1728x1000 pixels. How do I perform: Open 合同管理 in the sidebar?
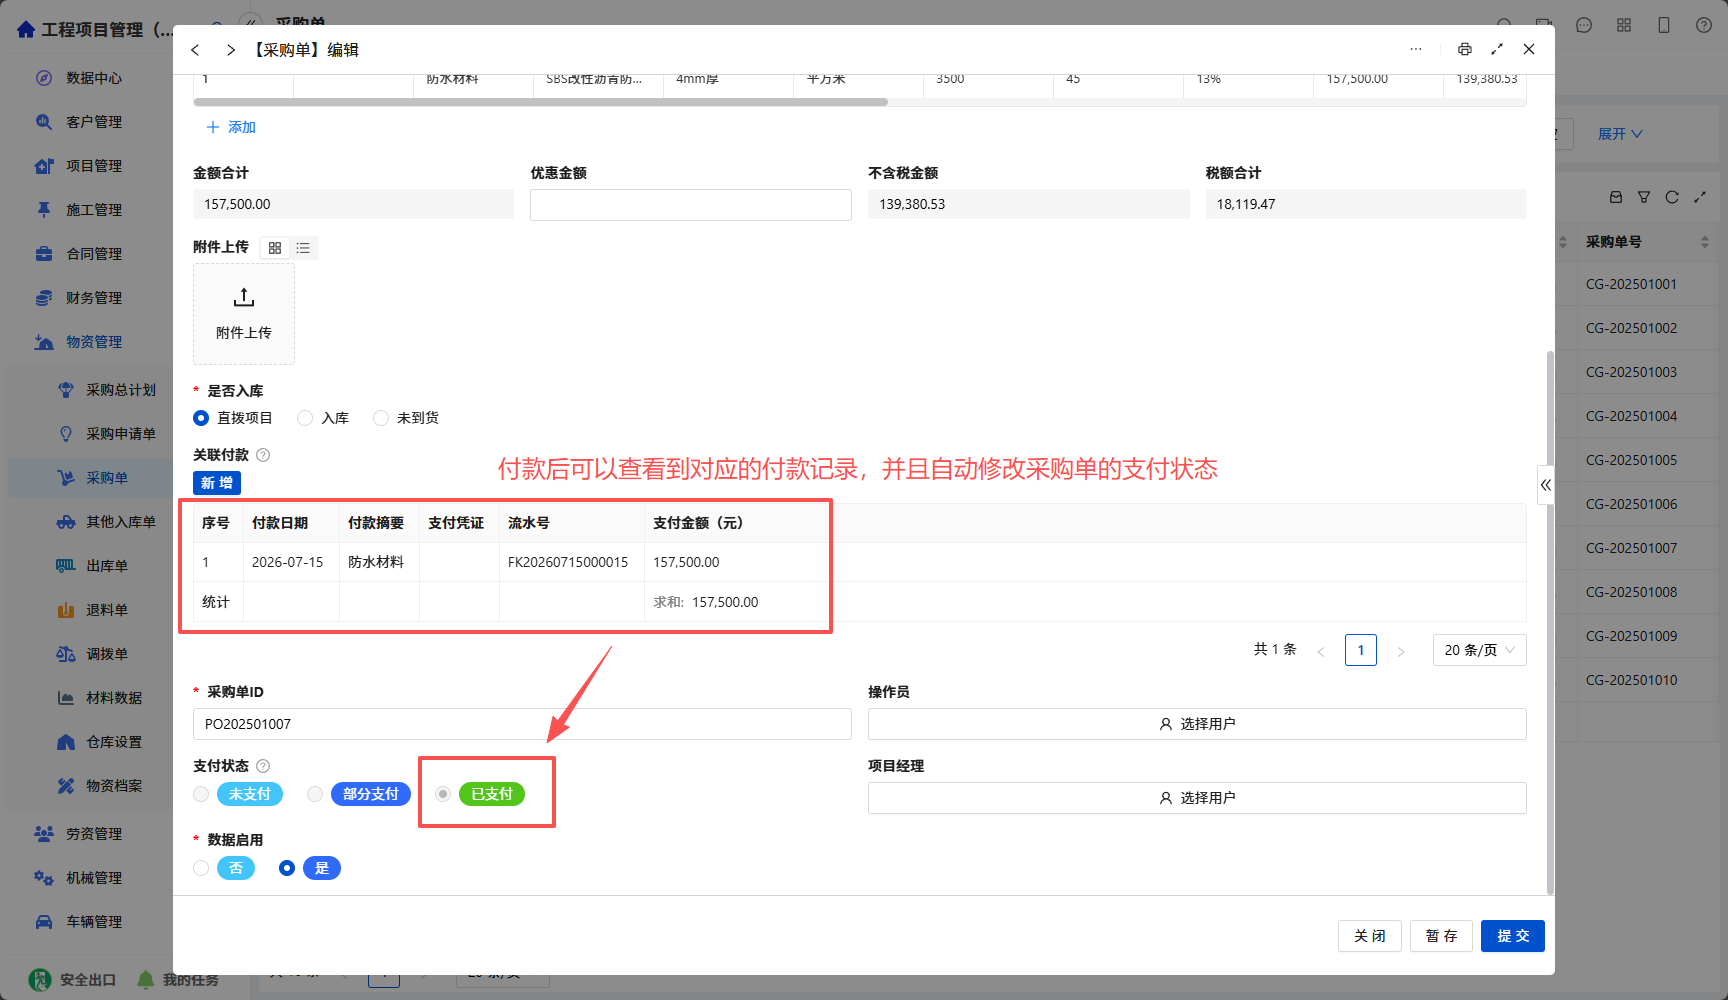click(93, 254)
